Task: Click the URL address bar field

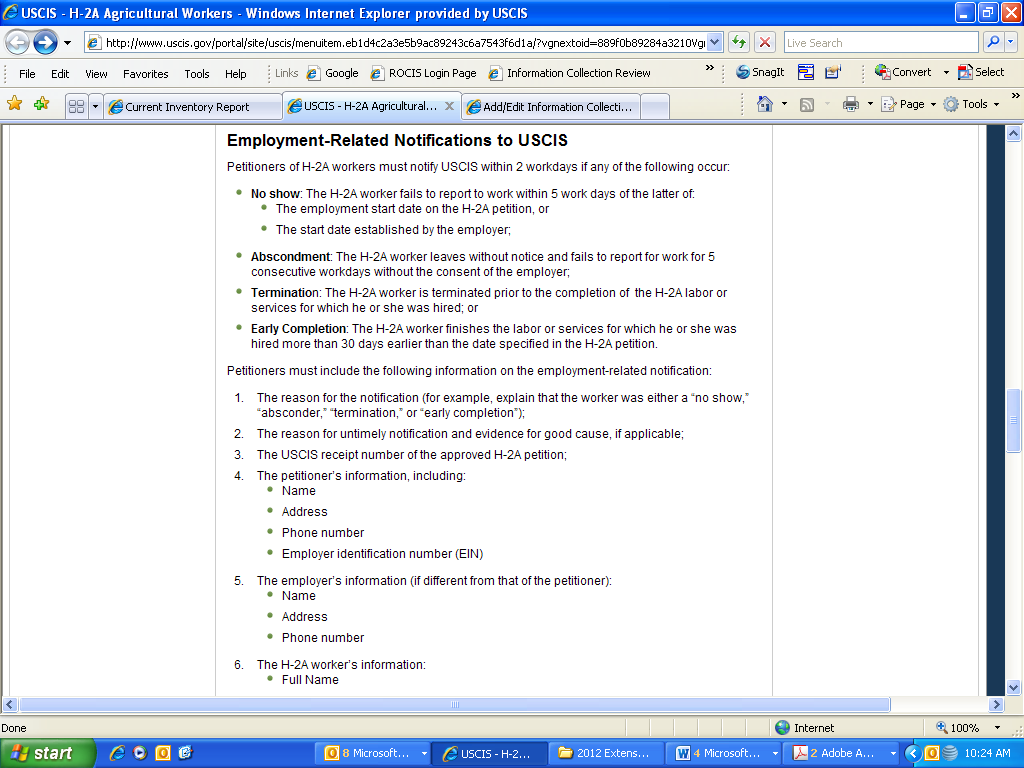Action: (x=397, y=43)
